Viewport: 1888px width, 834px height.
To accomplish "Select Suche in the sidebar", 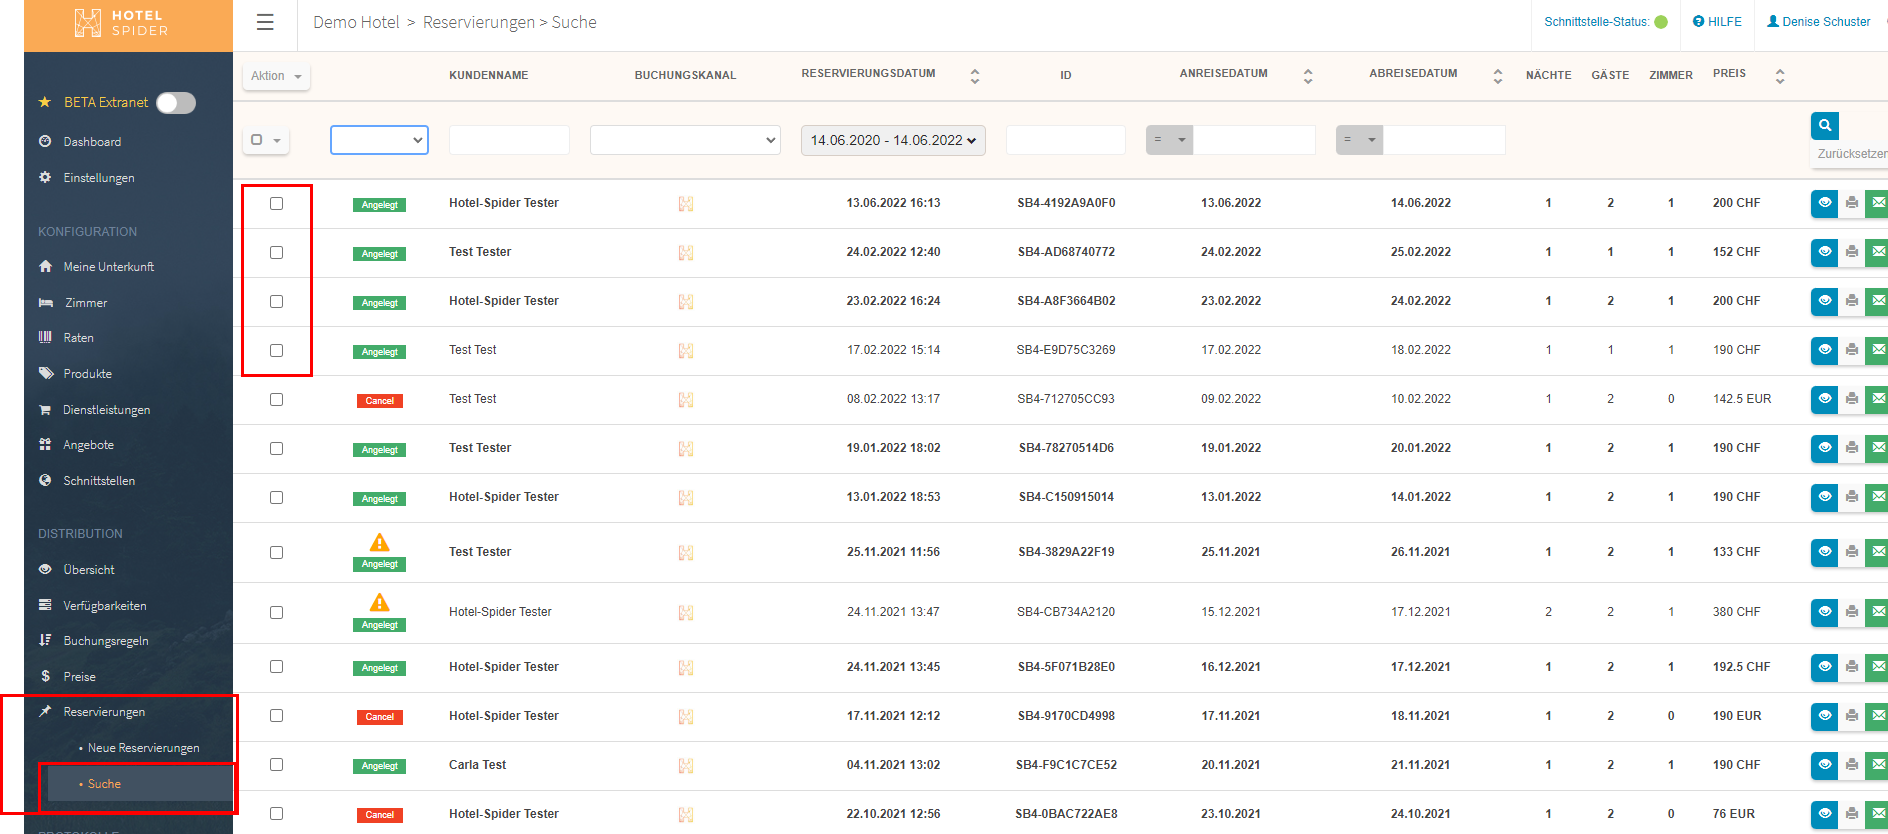I will click(104, 784).
